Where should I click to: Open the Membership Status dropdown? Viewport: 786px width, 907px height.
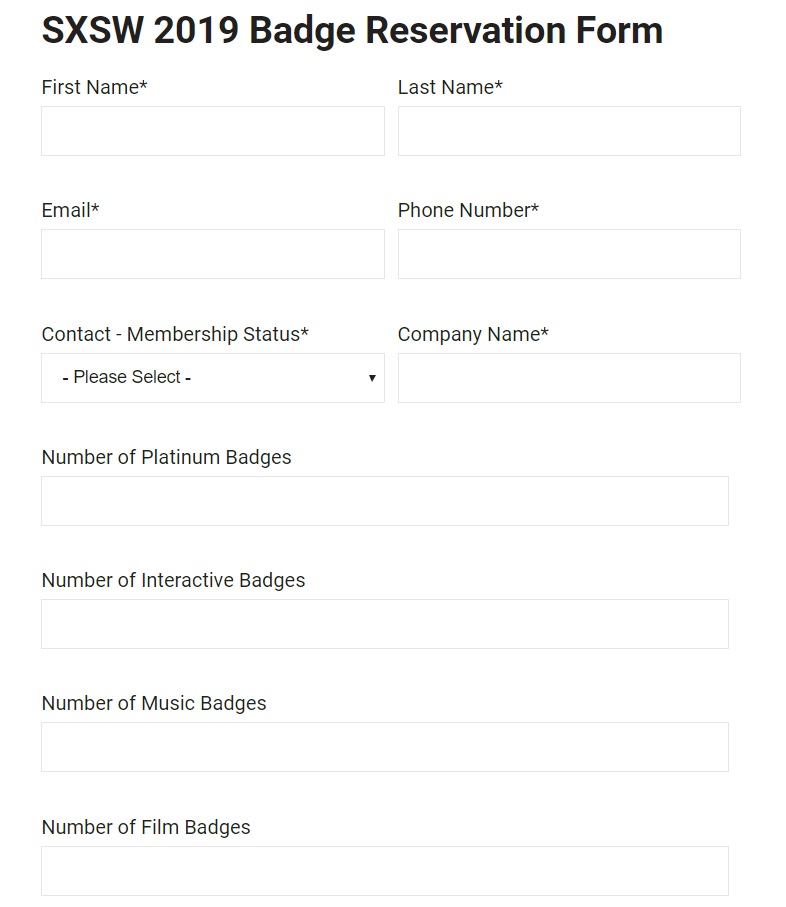[x=213, y=378]
